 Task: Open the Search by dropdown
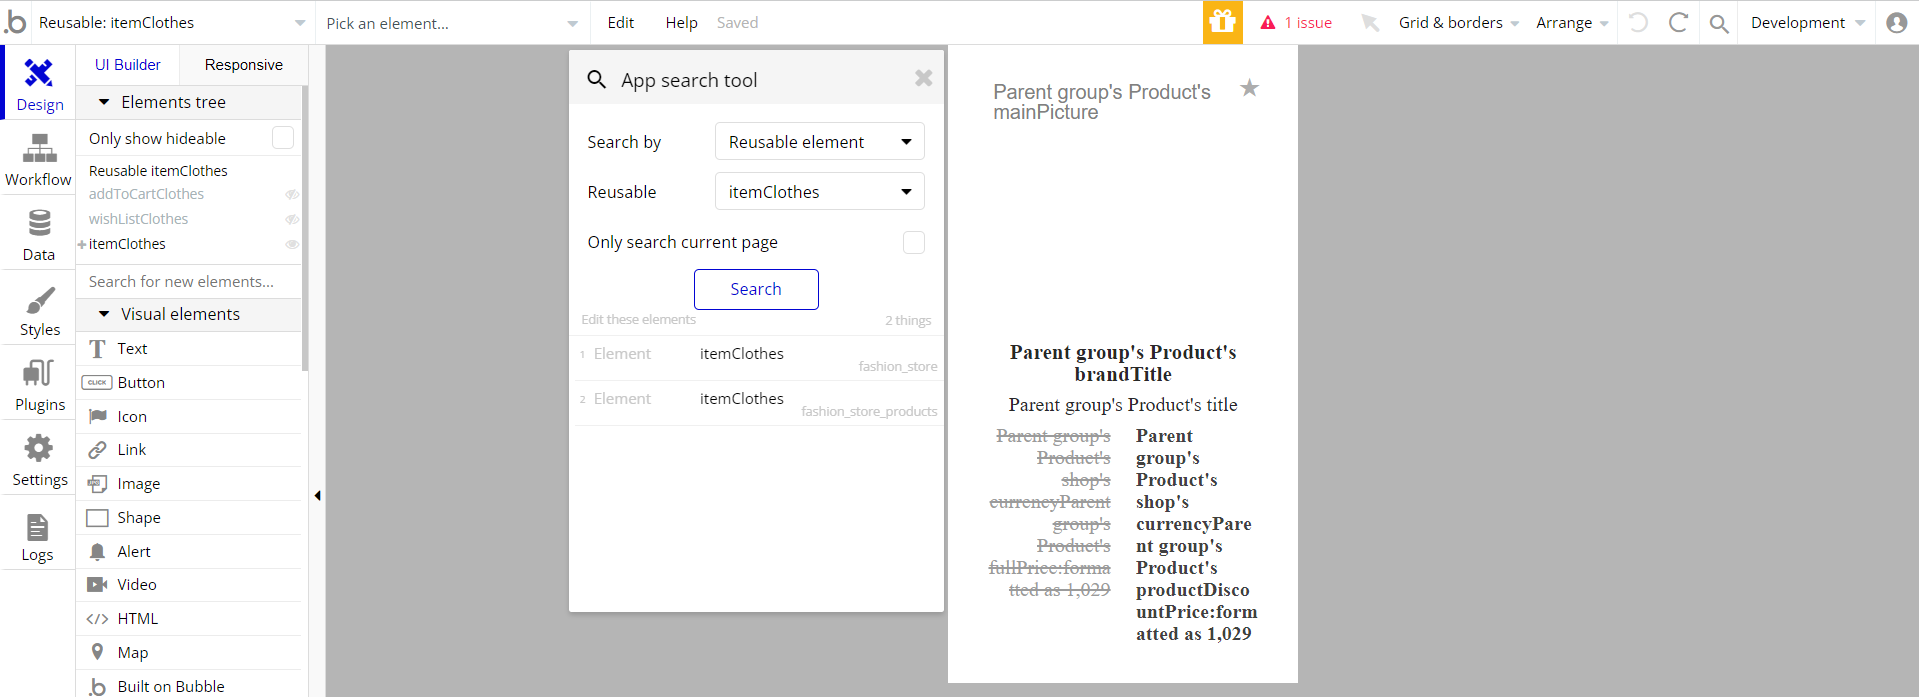819,142
